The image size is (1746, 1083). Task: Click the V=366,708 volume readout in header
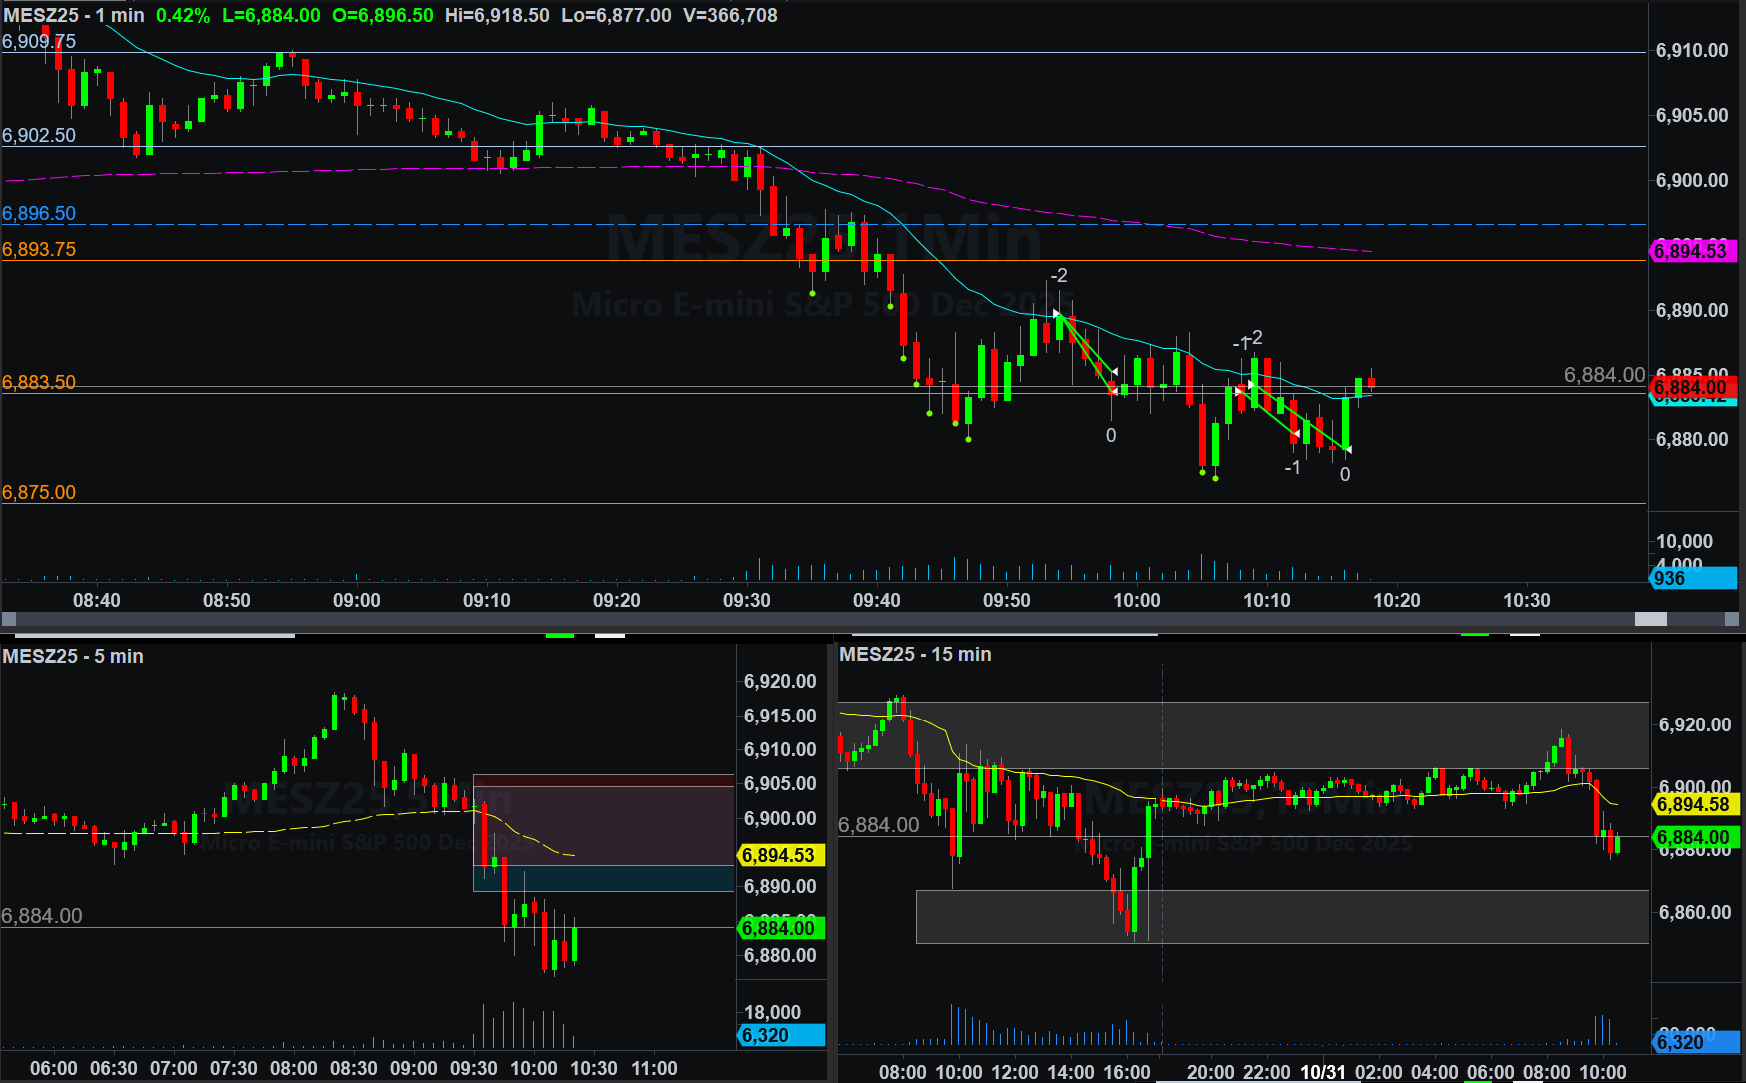pos(730,15)
